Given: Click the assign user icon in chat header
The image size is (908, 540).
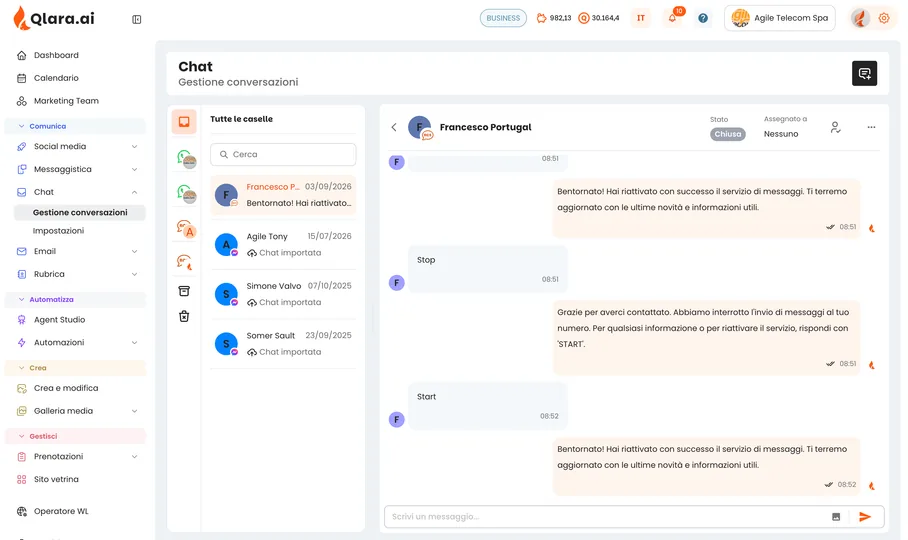Looking at the screenshot, I should click(835, 127).
